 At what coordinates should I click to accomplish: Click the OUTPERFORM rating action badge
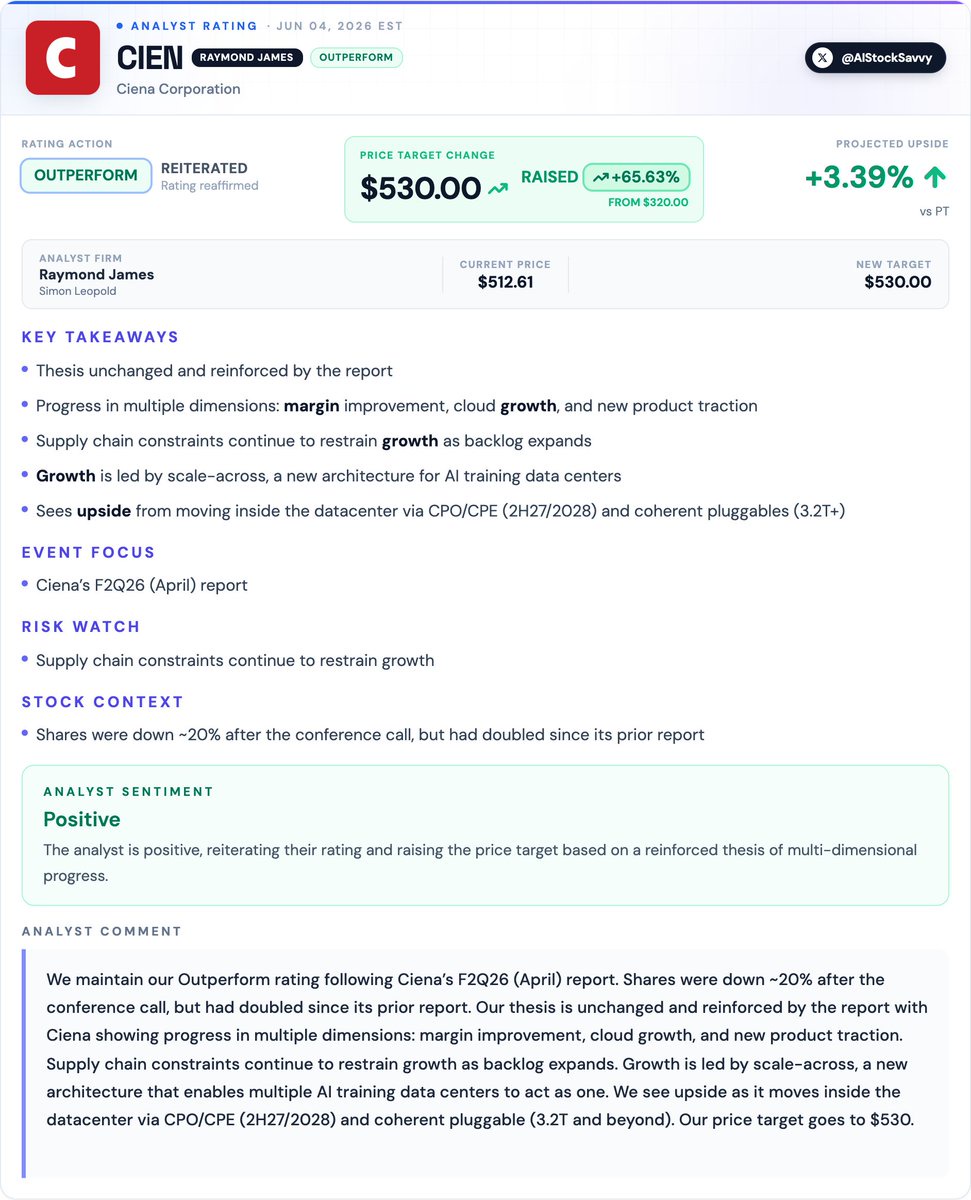tap(86, 175)
